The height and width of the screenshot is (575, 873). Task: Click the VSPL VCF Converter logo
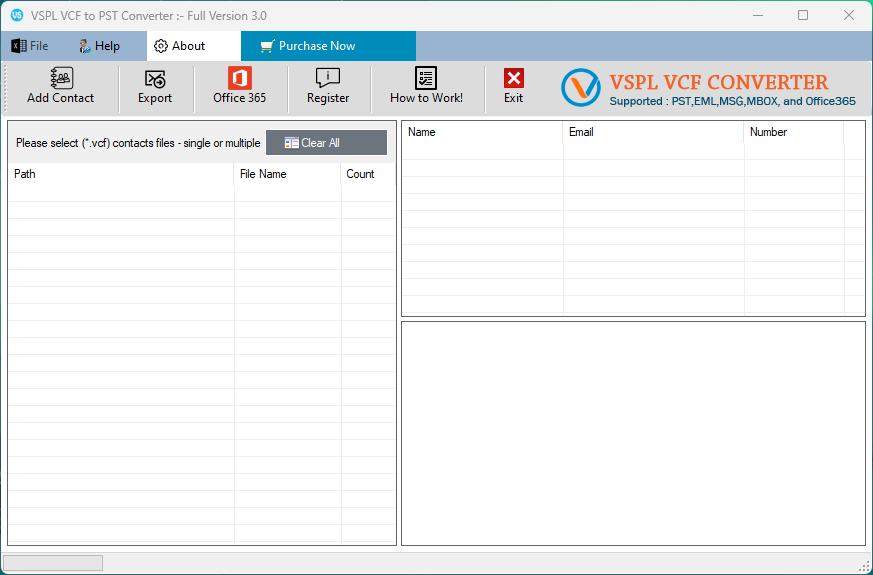pos(581,87)
